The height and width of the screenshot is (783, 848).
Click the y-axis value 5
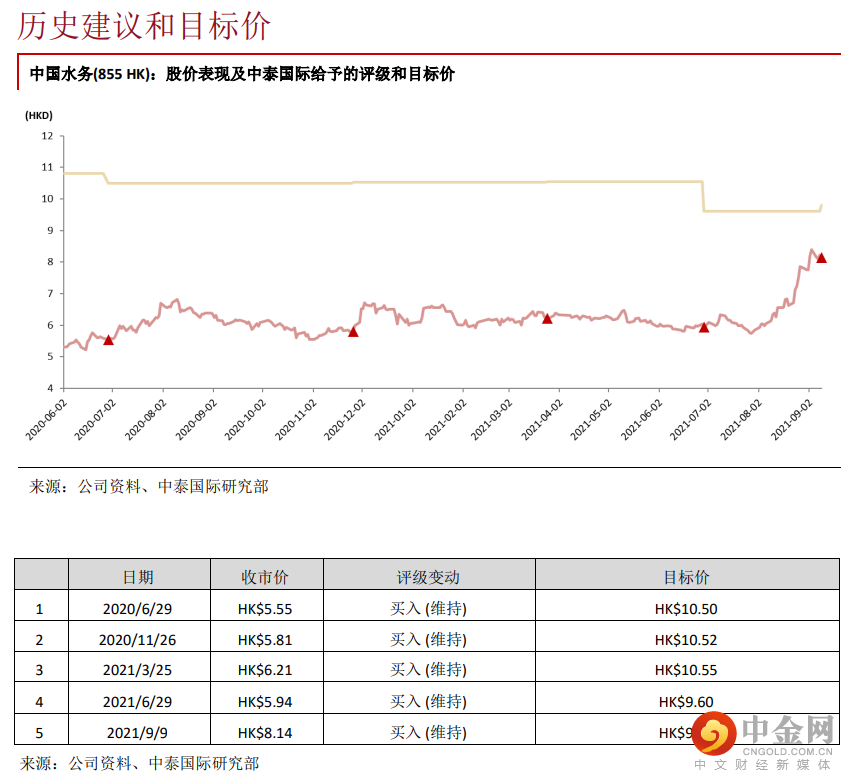[x=50, y=356]
